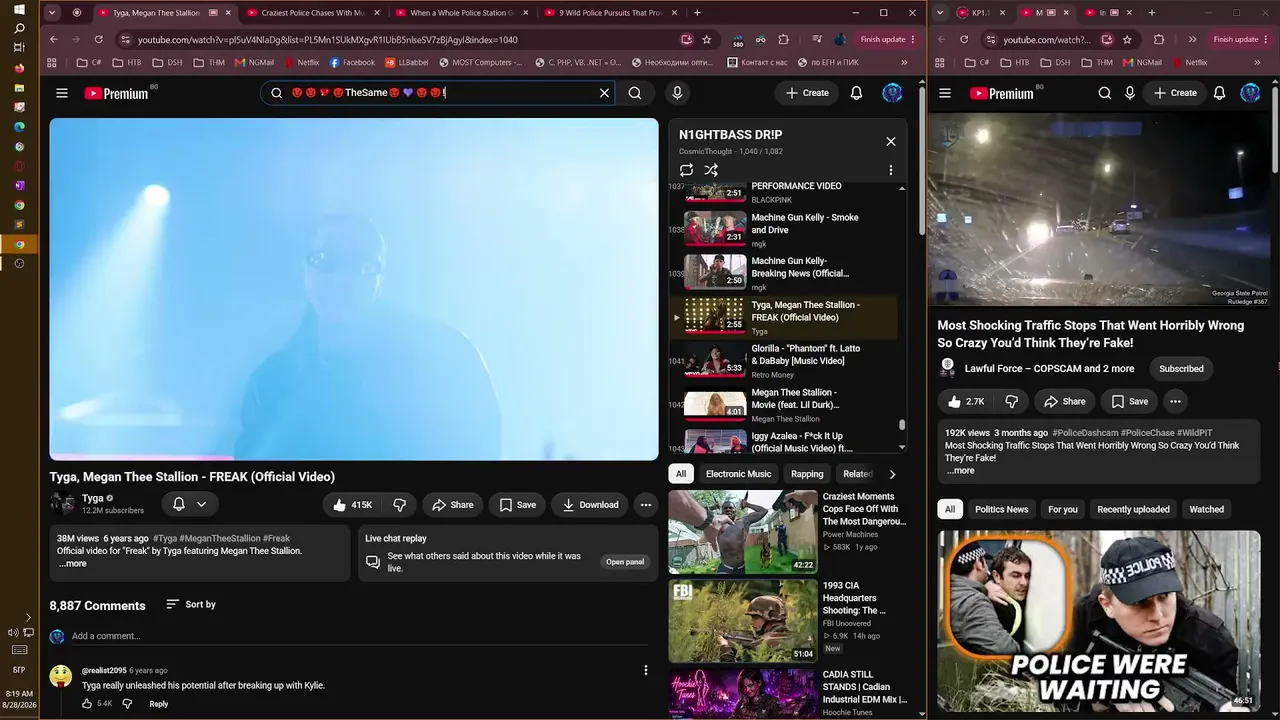
Task: Reply to the @realist2095 comment
Action: (158, 704)
